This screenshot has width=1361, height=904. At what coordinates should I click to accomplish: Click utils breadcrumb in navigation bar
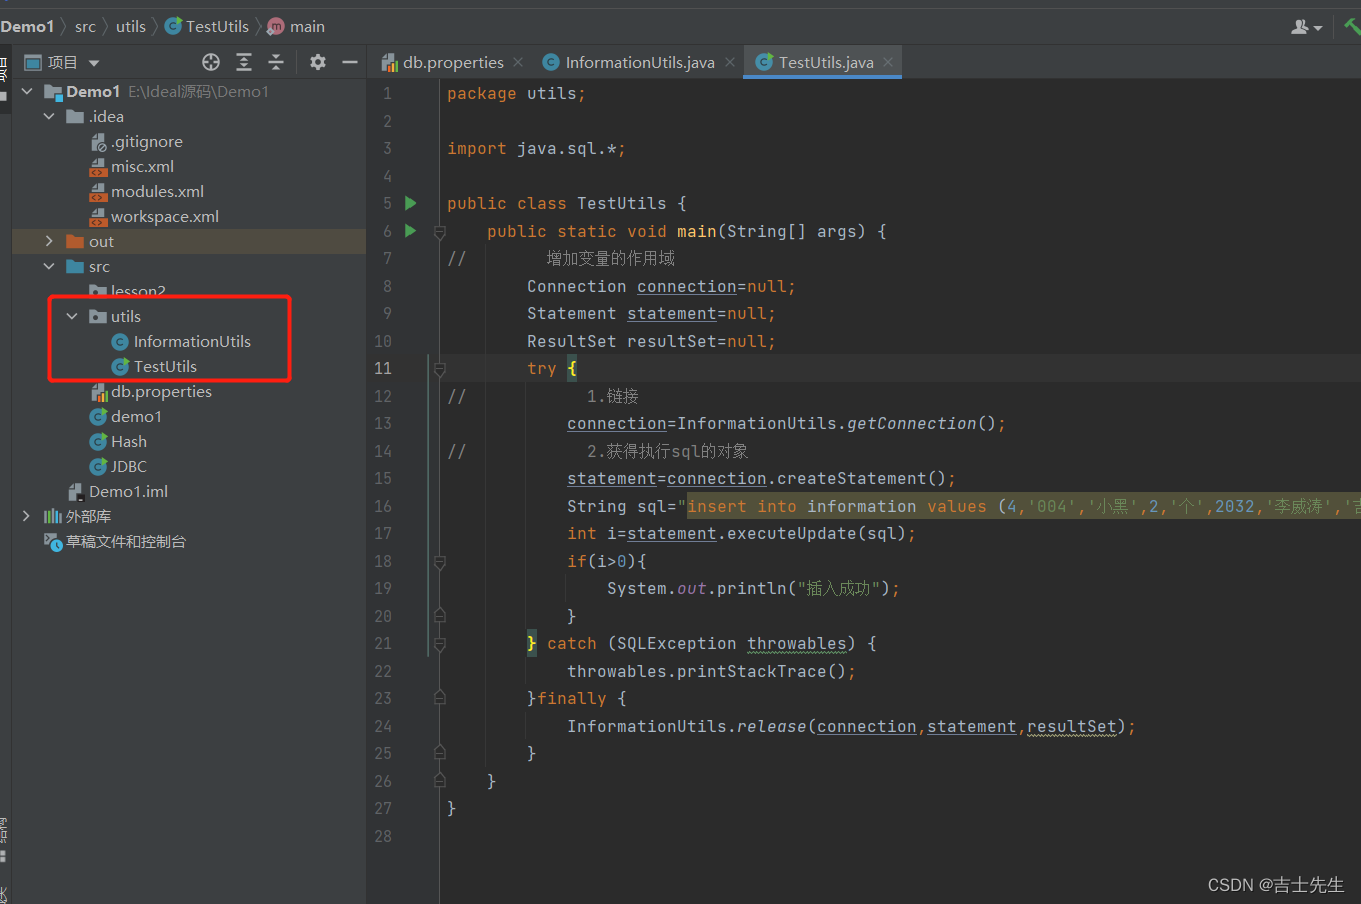(x=131, y=27)
